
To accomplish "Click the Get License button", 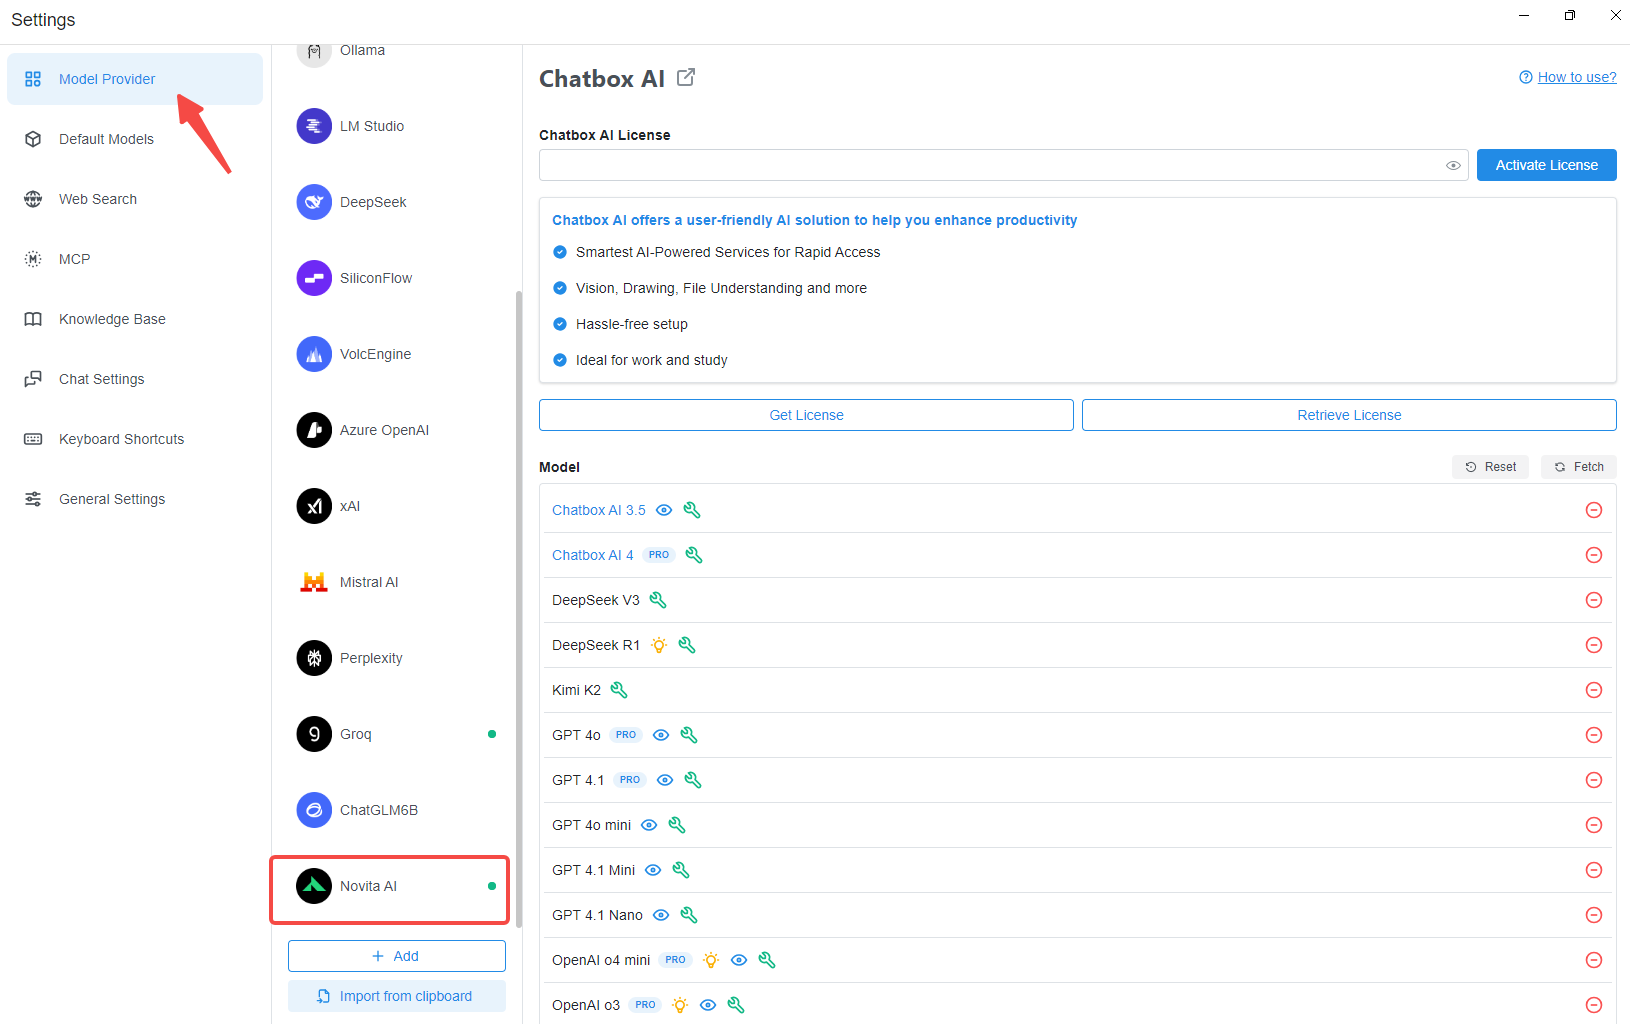I will (x=806, y=415).
